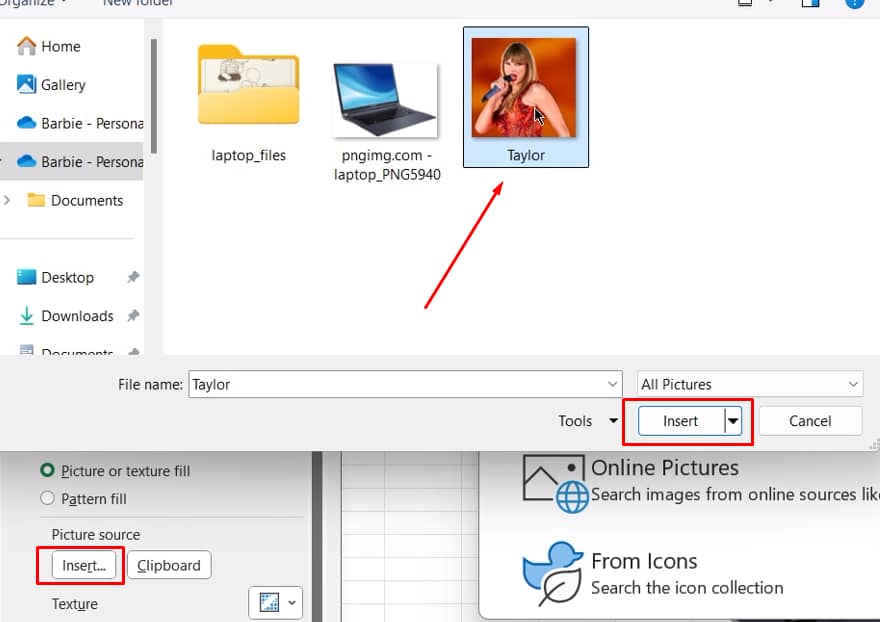Screen dimensions: 880x622
Task: Click New folder on the toolbar
Action: point(137,3)
